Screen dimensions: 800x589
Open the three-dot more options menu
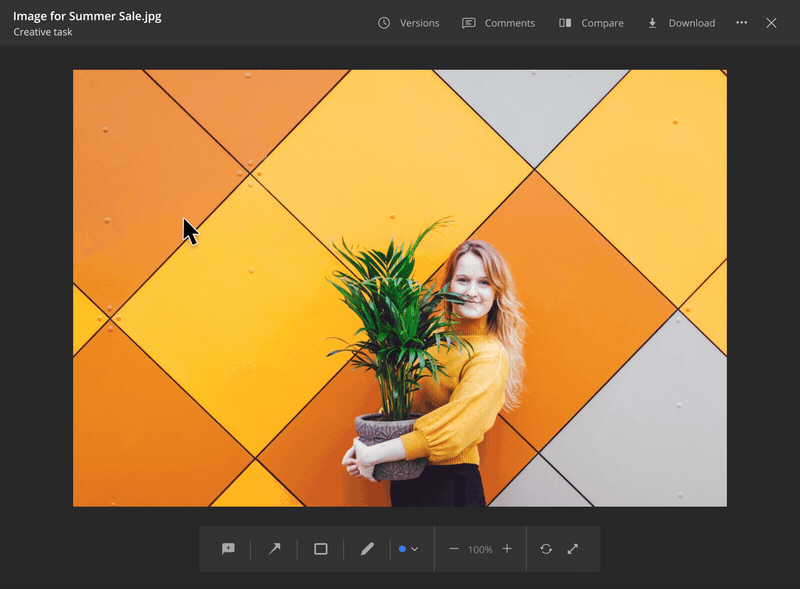(x=741, y=22)
